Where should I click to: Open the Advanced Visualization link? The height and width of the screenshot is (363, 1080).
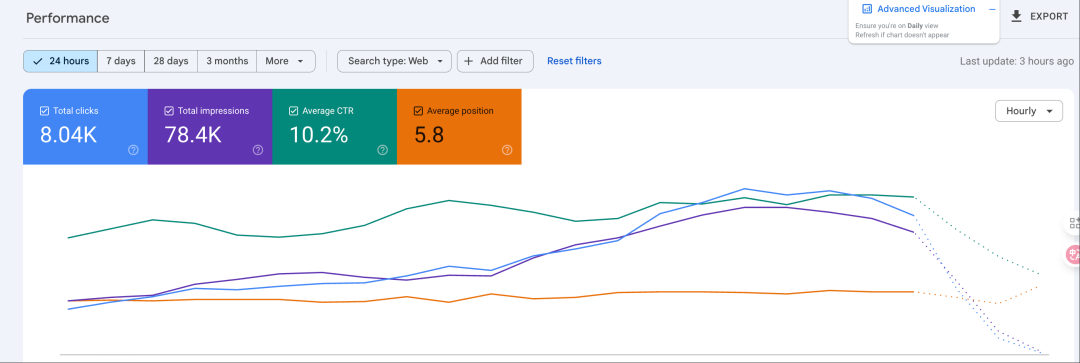coord(926,9)
